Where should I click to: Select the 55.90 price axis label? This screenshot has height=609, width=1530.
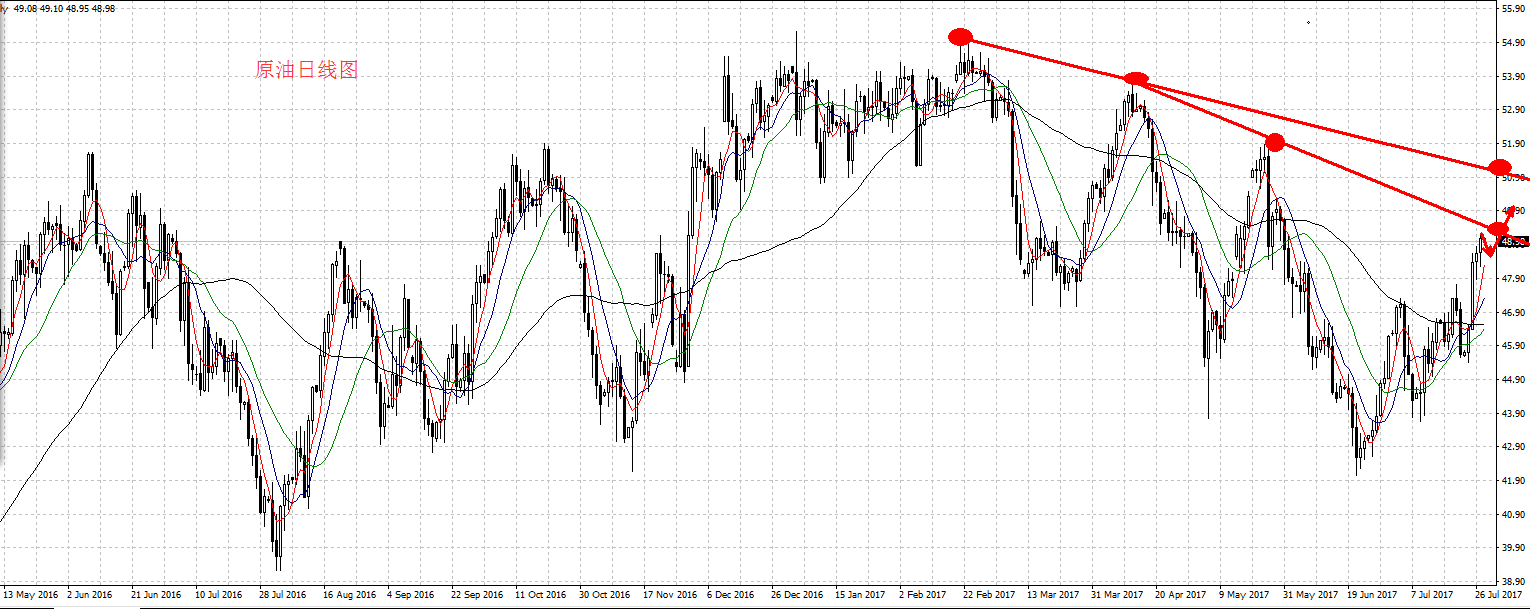click(x=1513, y=8)
